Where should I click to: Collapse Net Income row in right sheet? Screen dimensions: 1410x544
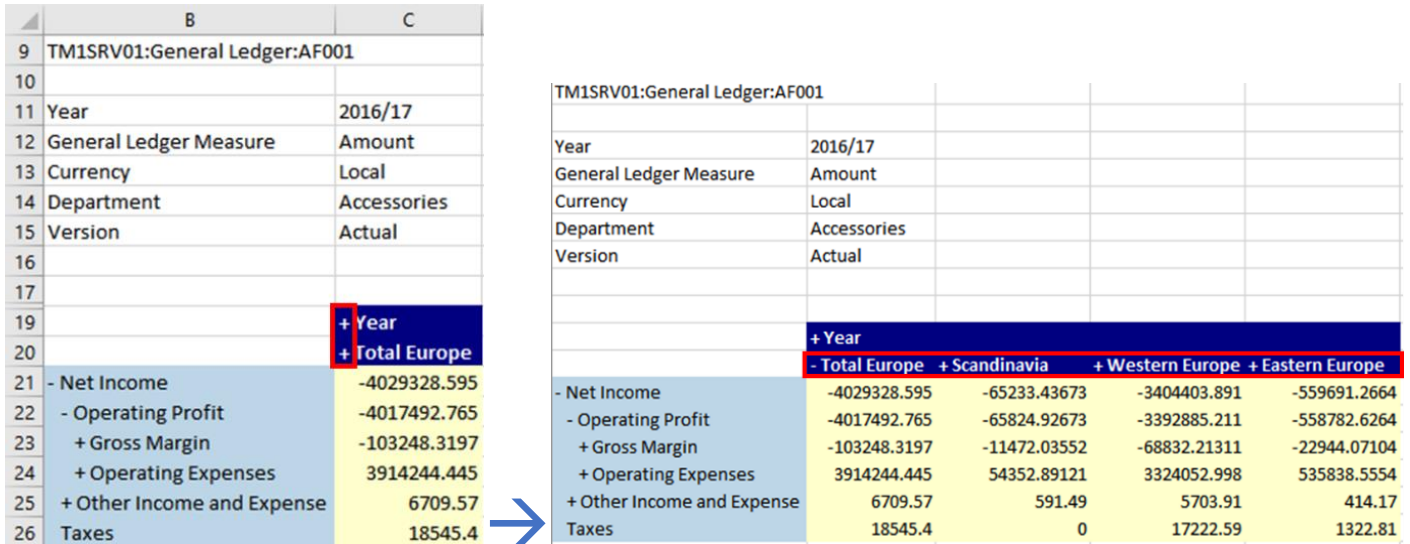559,393
